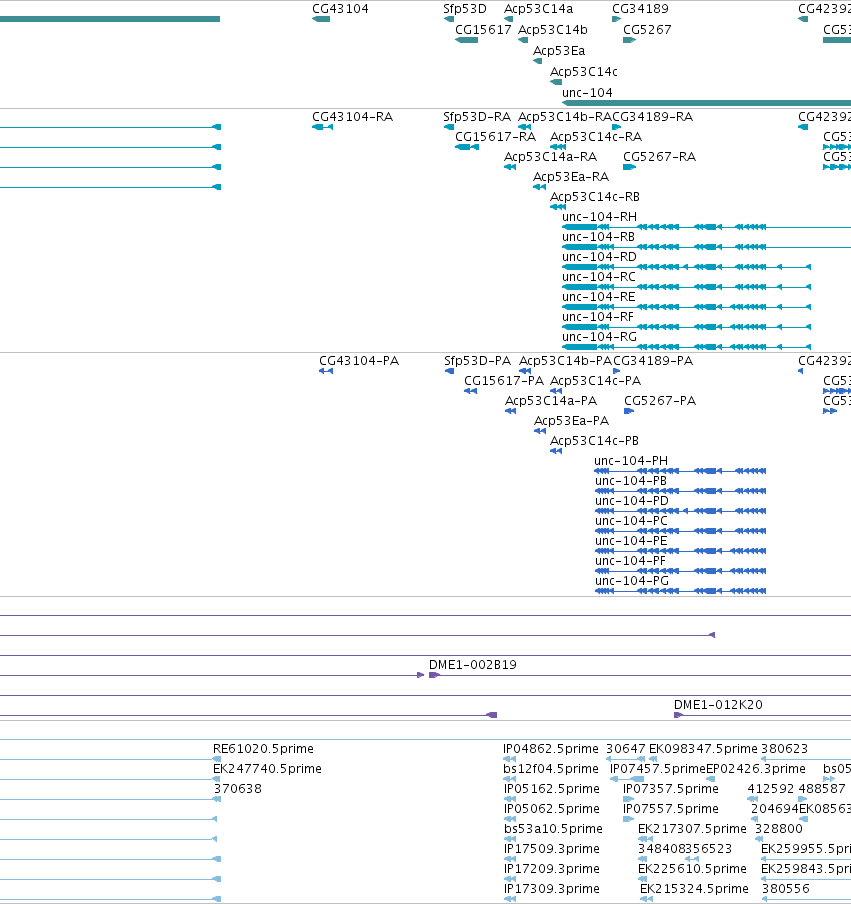
Task: Select the unc-104-RB transcript label
Action: (598, 237)
